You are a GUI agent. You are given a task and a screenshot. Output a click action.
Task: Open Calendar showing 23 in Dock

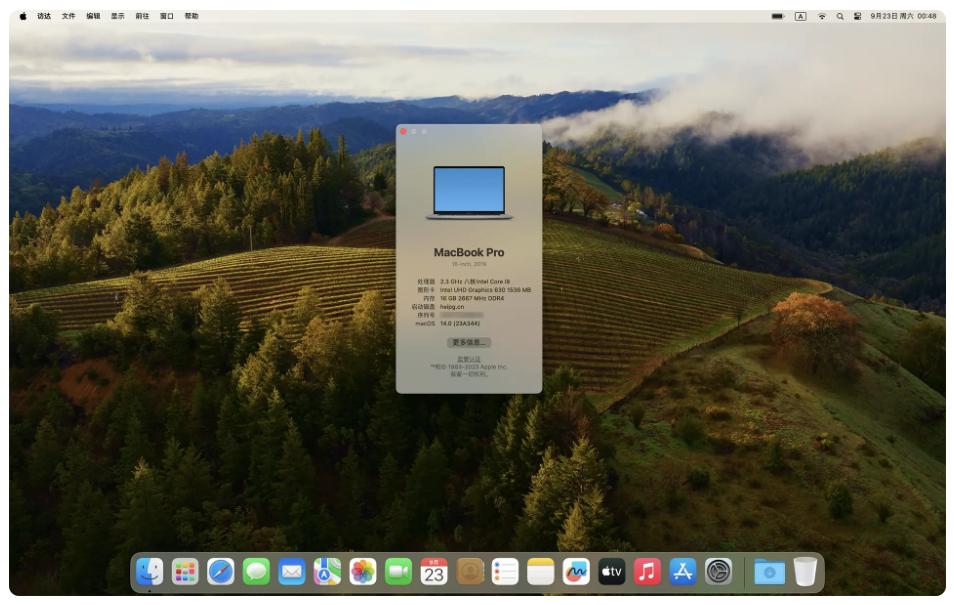pos(434,572)
